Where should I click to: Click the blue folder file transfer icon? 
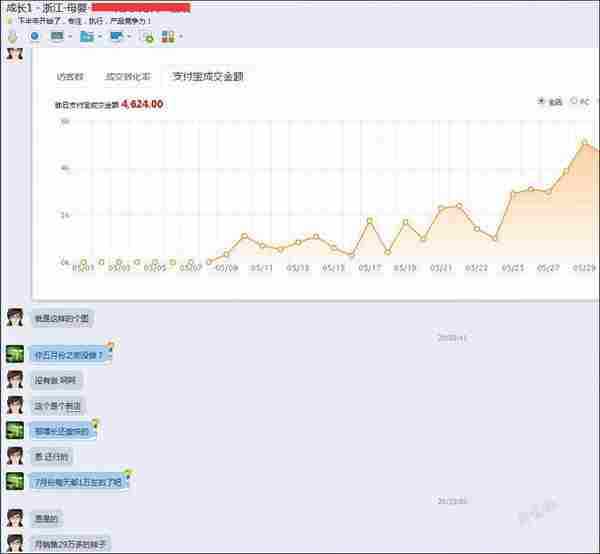coord(87,37)
